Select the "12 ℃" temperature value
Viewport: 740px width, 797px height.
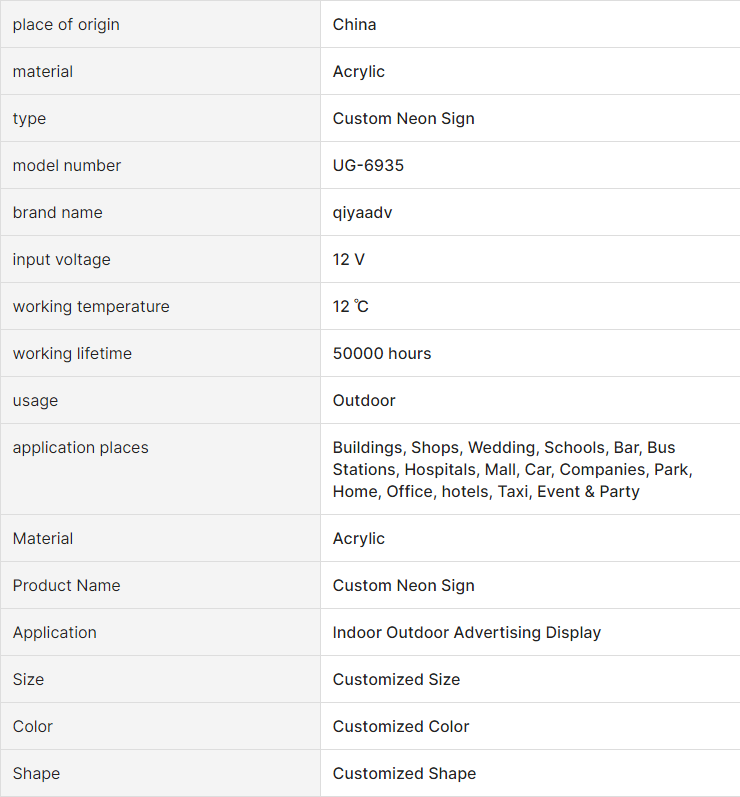point(351,306)
